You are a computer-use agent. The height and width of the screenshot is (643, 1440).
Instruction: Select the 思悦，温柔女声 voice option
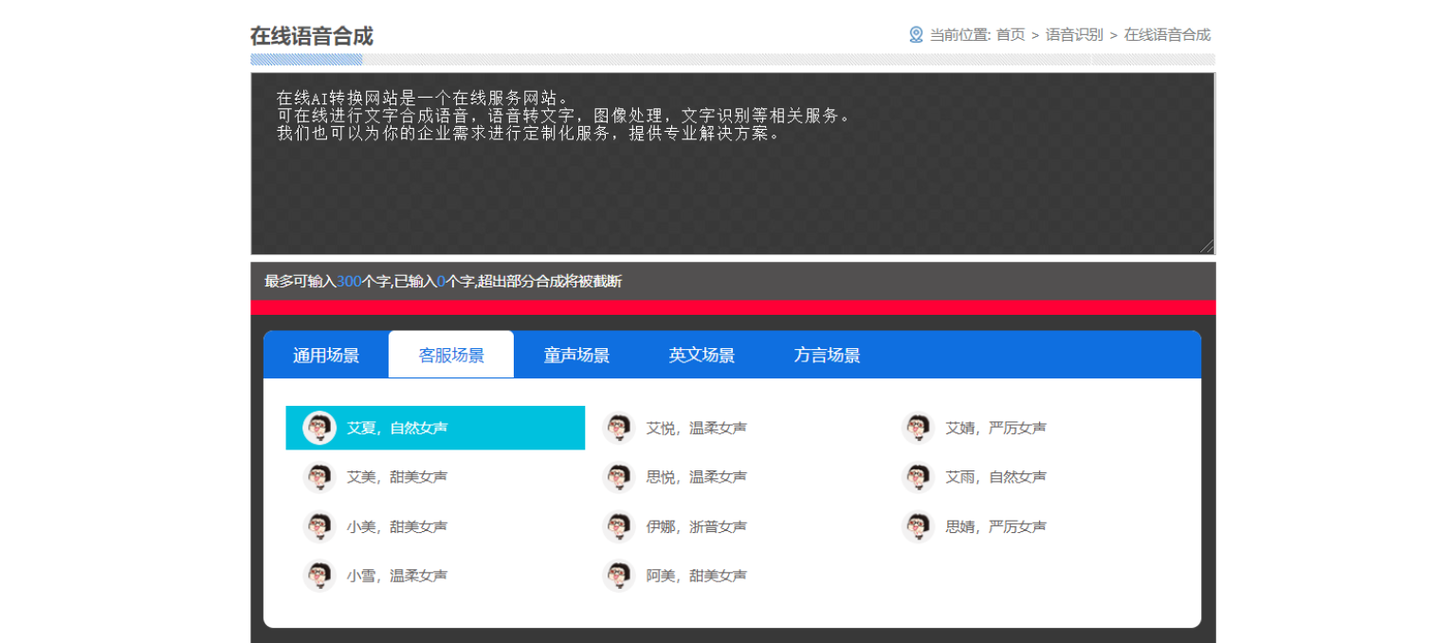pyautogui.click(x=735, y=477)
